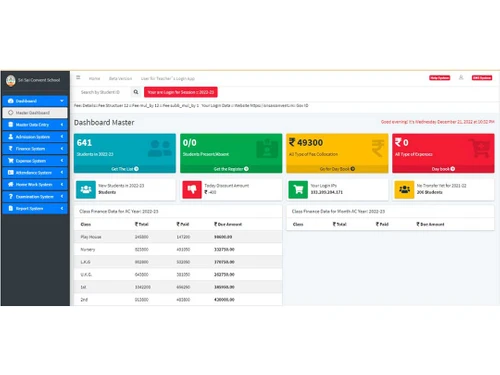
Task: Click the faded students icon on 641 card
Action: pyautogui.click(x=160, y=148)
